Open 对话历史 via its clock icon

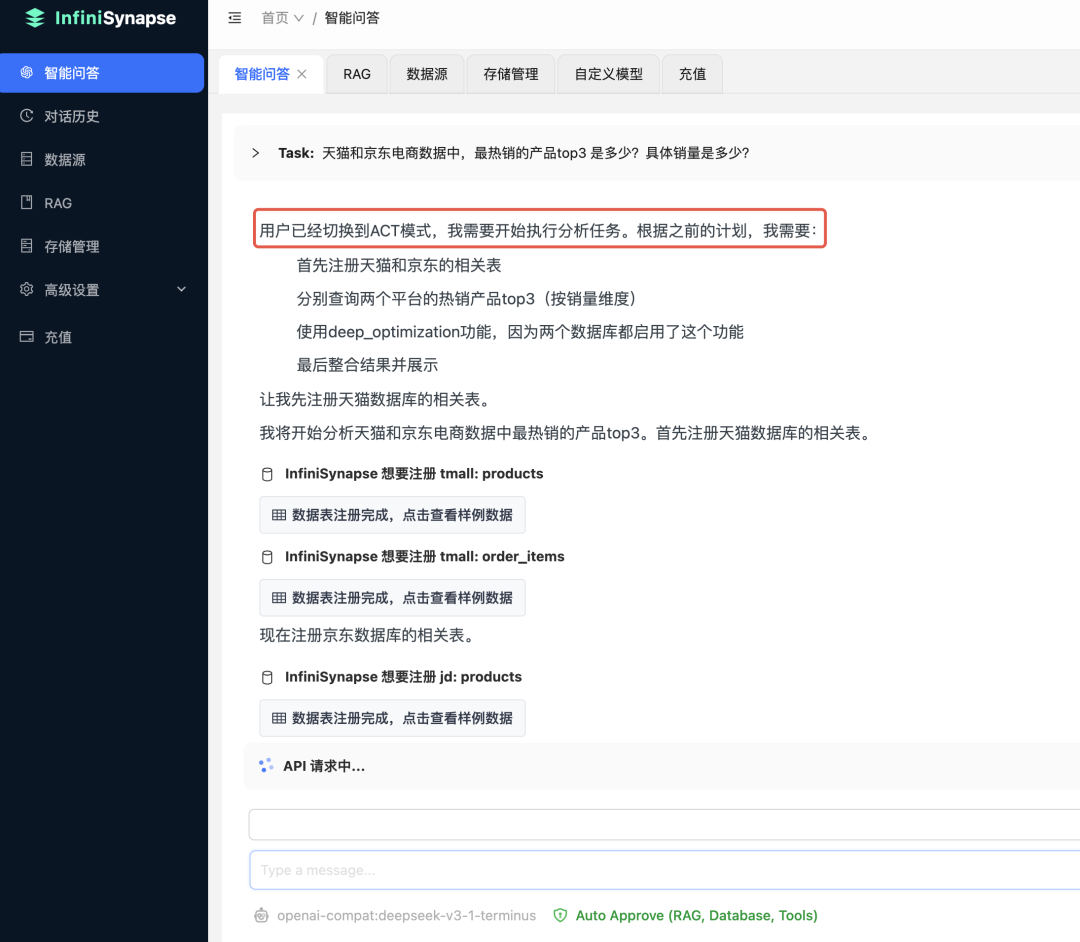point(27,116)
